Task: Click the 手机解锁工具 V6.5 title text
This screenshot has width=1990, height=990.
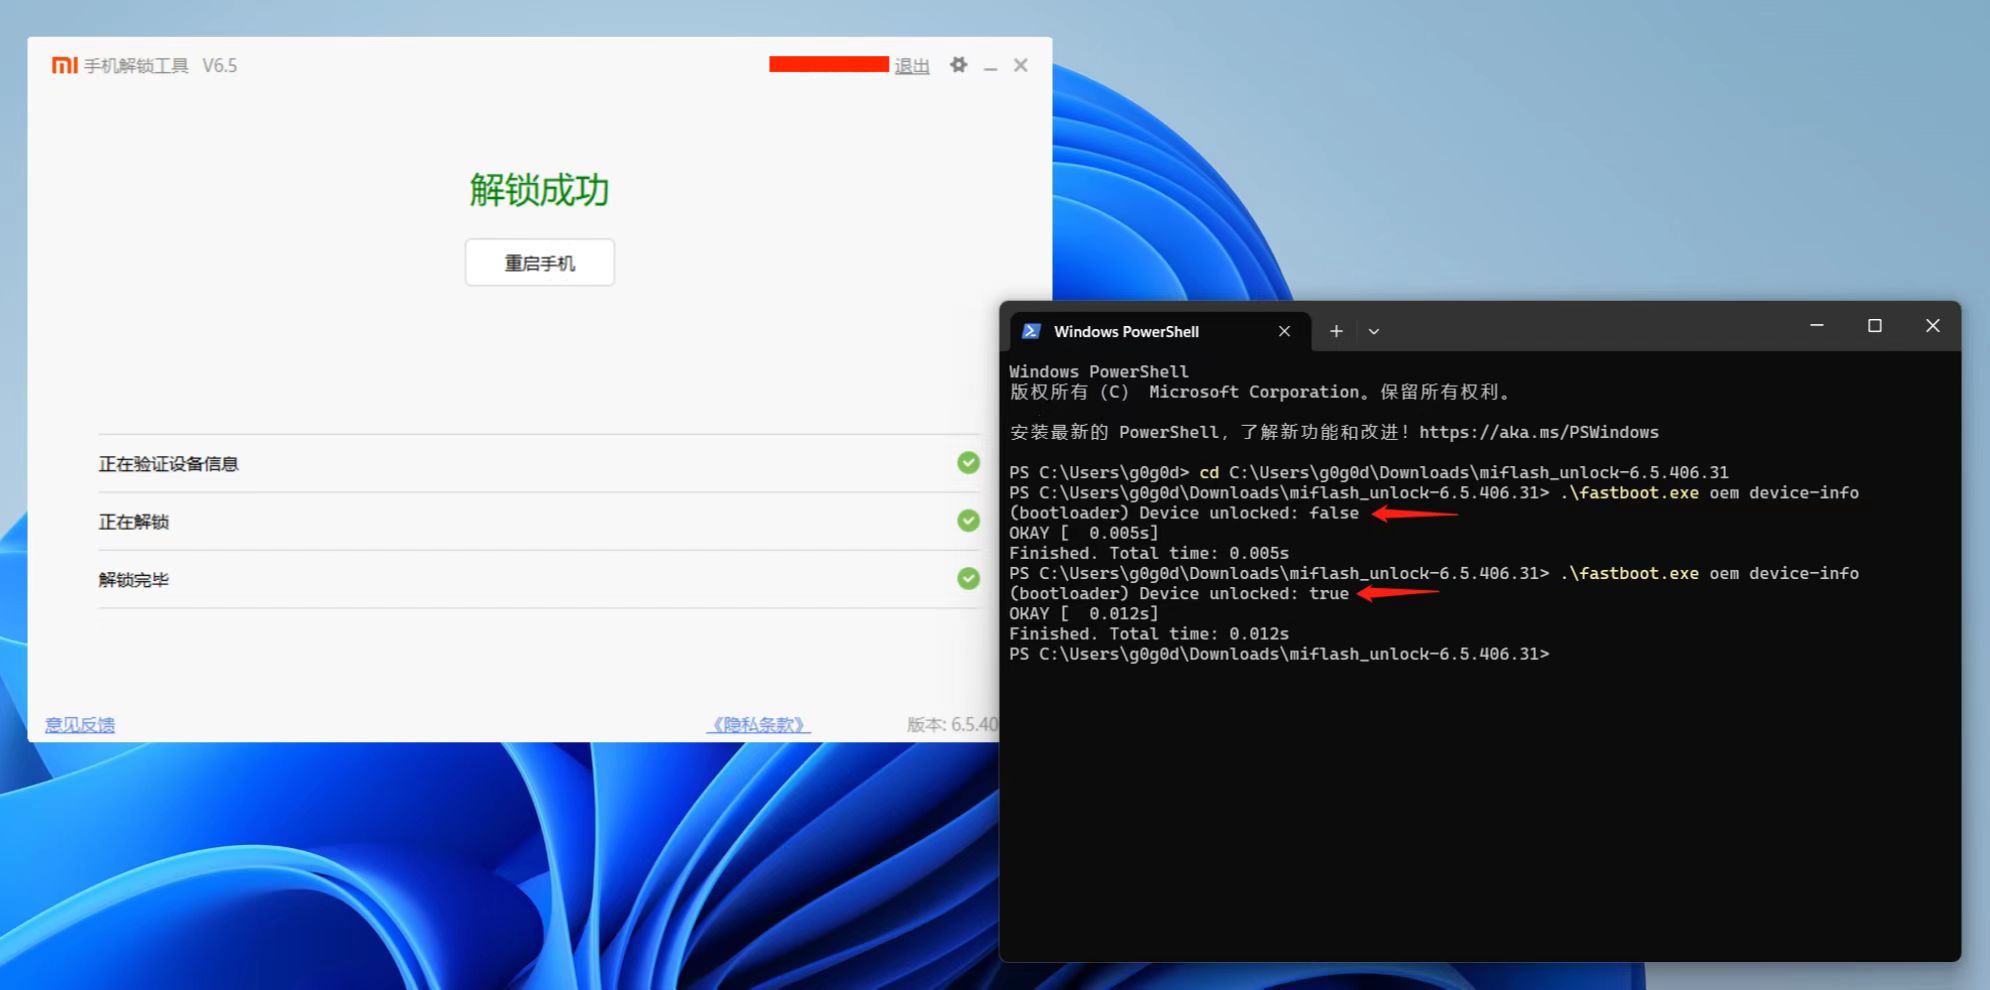Action: coord(160,66)
